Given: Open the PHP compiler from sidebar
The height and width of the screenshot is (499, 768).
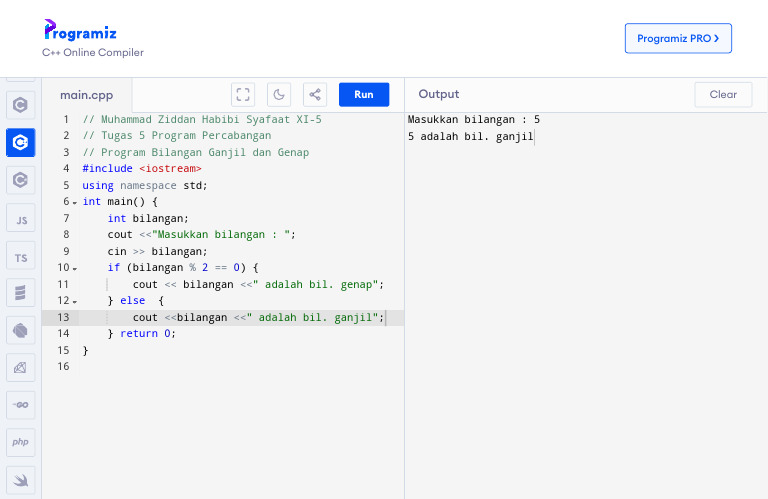Looking at the screenshot, I should (x=20, y=441).
